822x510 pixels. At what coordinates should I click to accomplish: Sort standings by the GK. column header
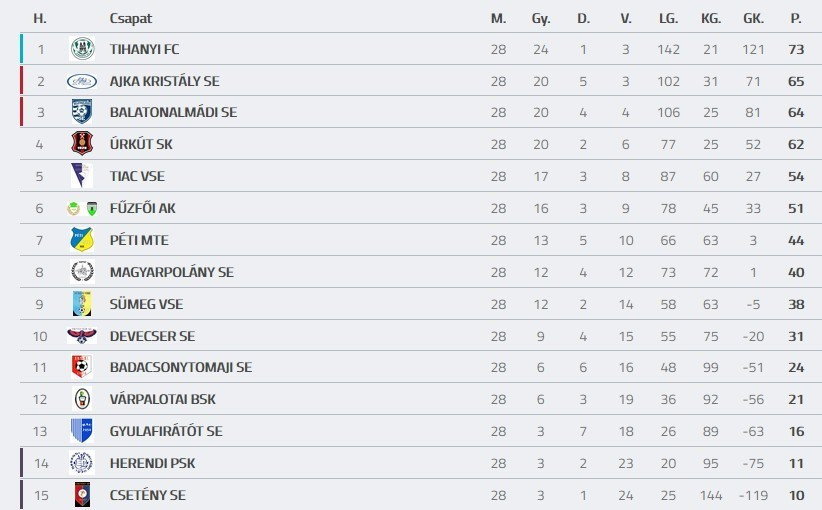point(753,18)
